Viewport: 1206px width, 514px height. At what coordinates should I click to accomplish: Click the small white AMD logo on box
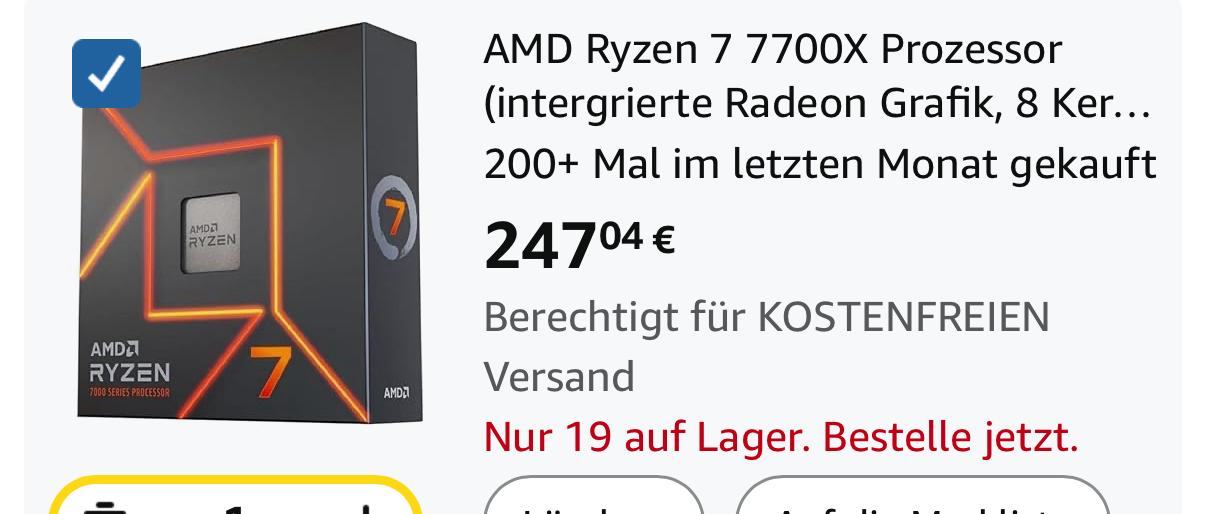[396, 393]
